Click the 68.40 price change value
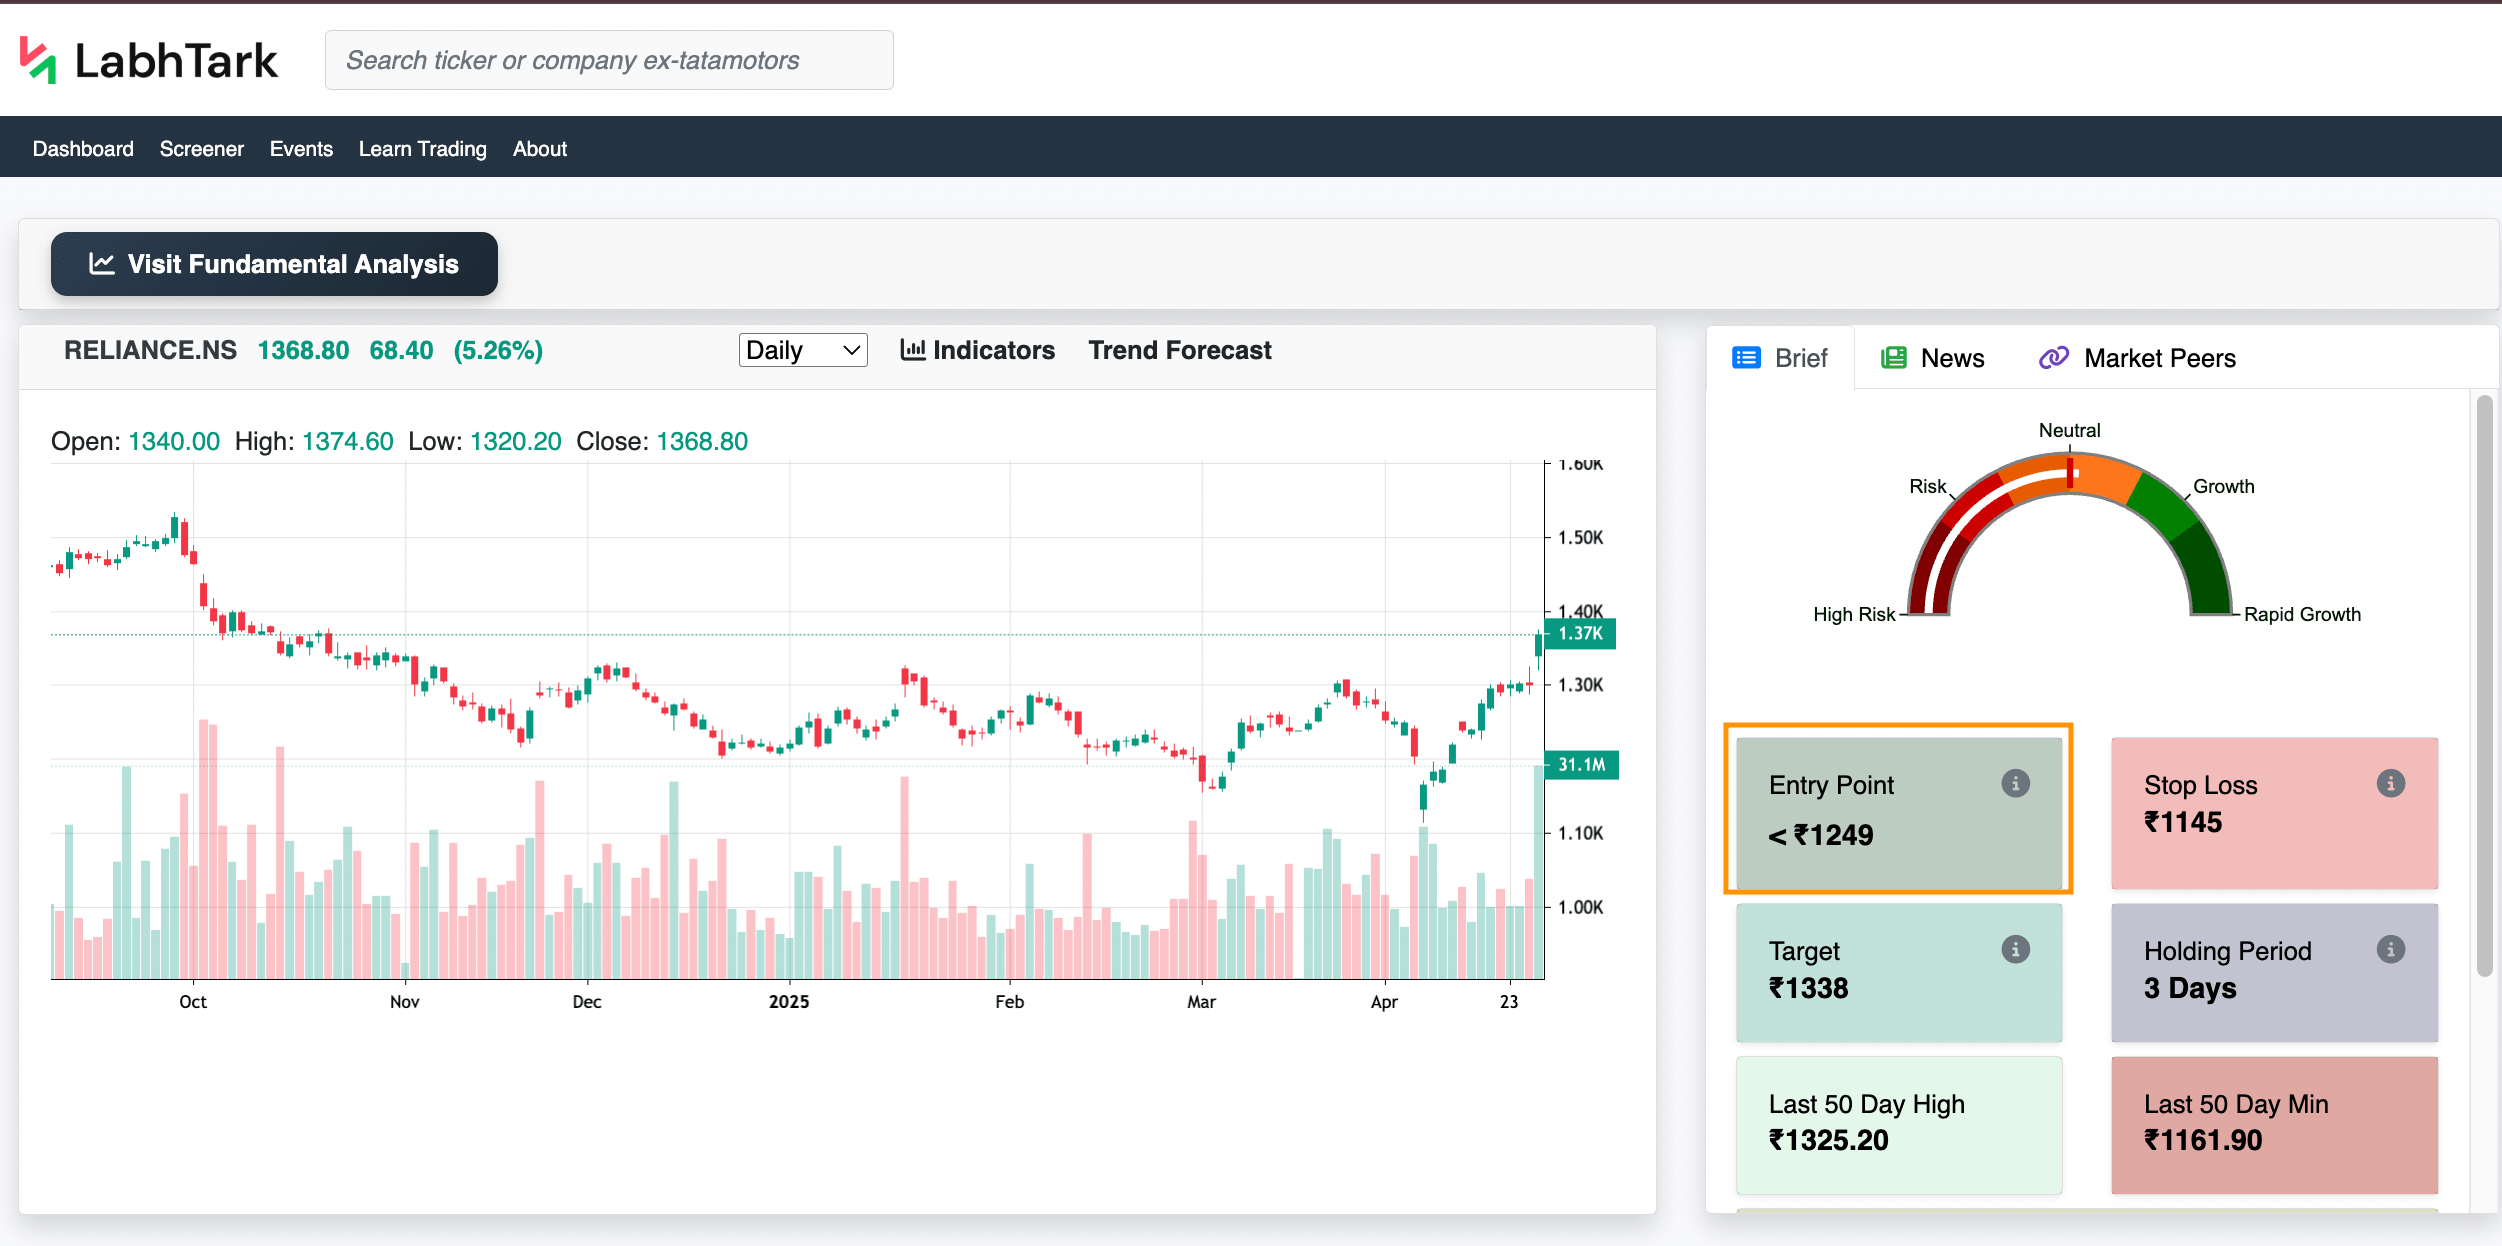Viewport: 2502px width, 1246px height. tap(401, 350)
